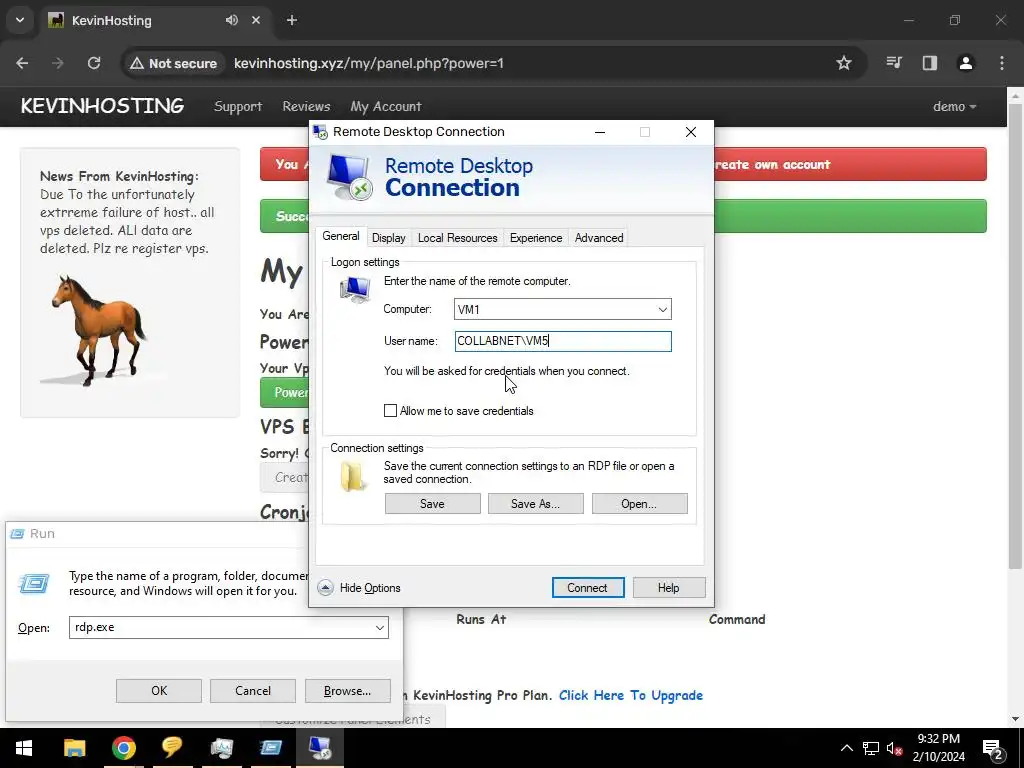Open the network tray icon

click(871, 748)
